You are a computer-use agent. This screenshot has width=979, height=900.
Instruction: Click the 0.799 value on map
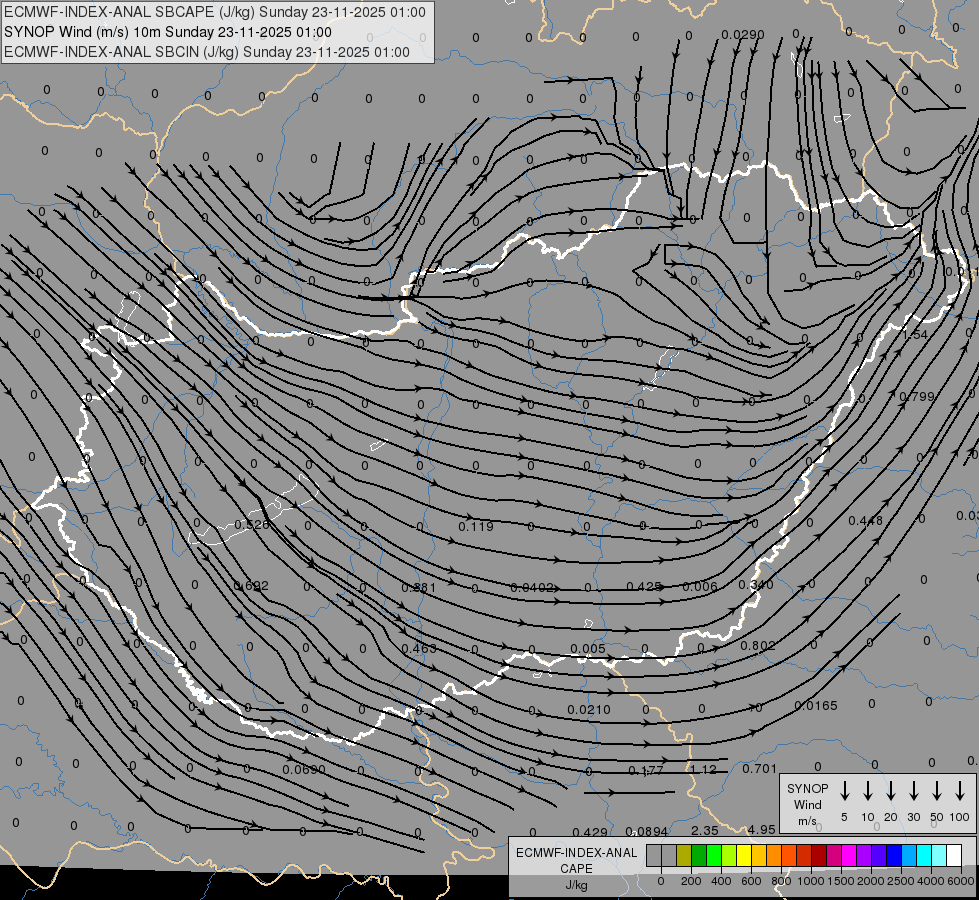coord(917,397)
